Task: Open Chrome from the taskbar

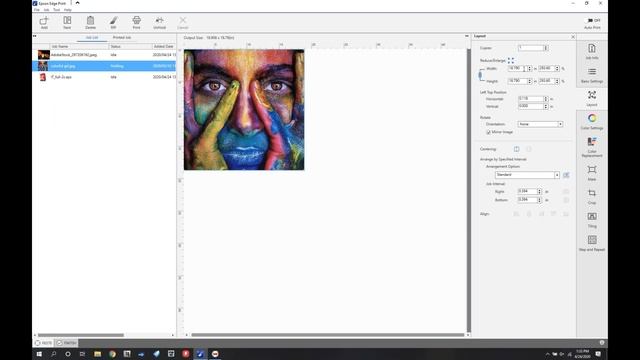Action: (x=112, y=354)
